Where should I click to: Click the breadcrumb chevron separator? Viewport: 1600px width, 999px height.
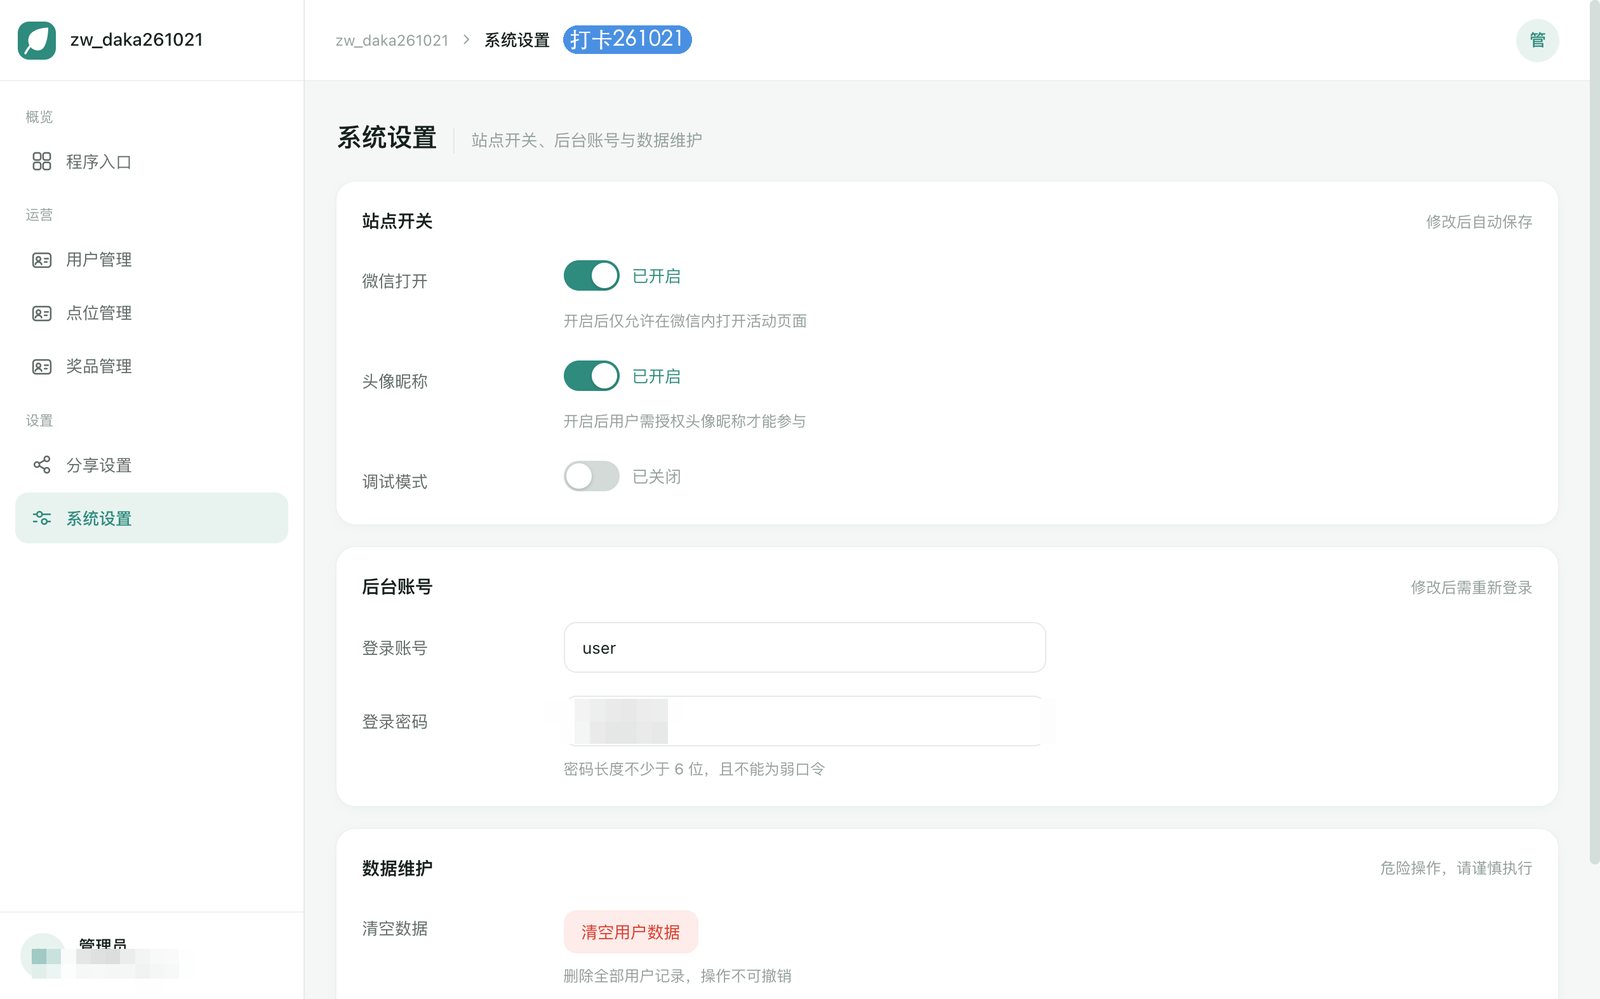(x=466, y=40)
